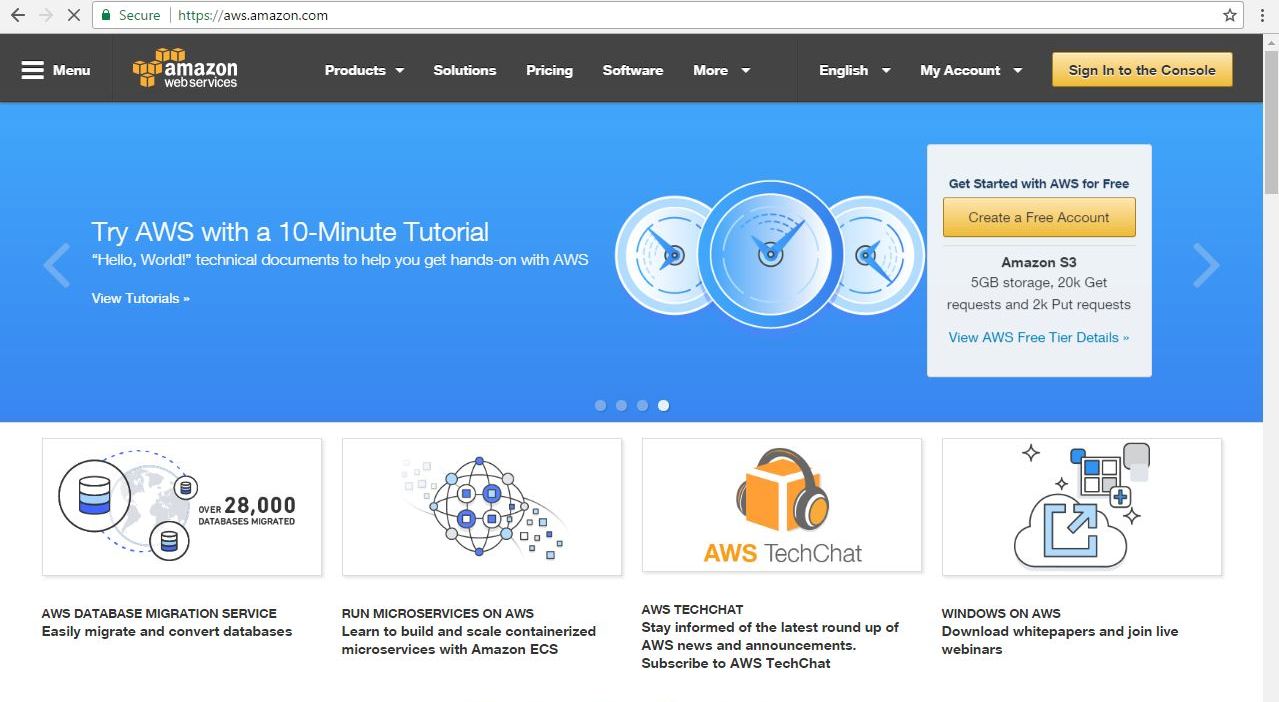This screenshot has height=702, width=1279.
Task: Open the Windows on AWS cloud thumbnail
Action: tap(1082, 507)
